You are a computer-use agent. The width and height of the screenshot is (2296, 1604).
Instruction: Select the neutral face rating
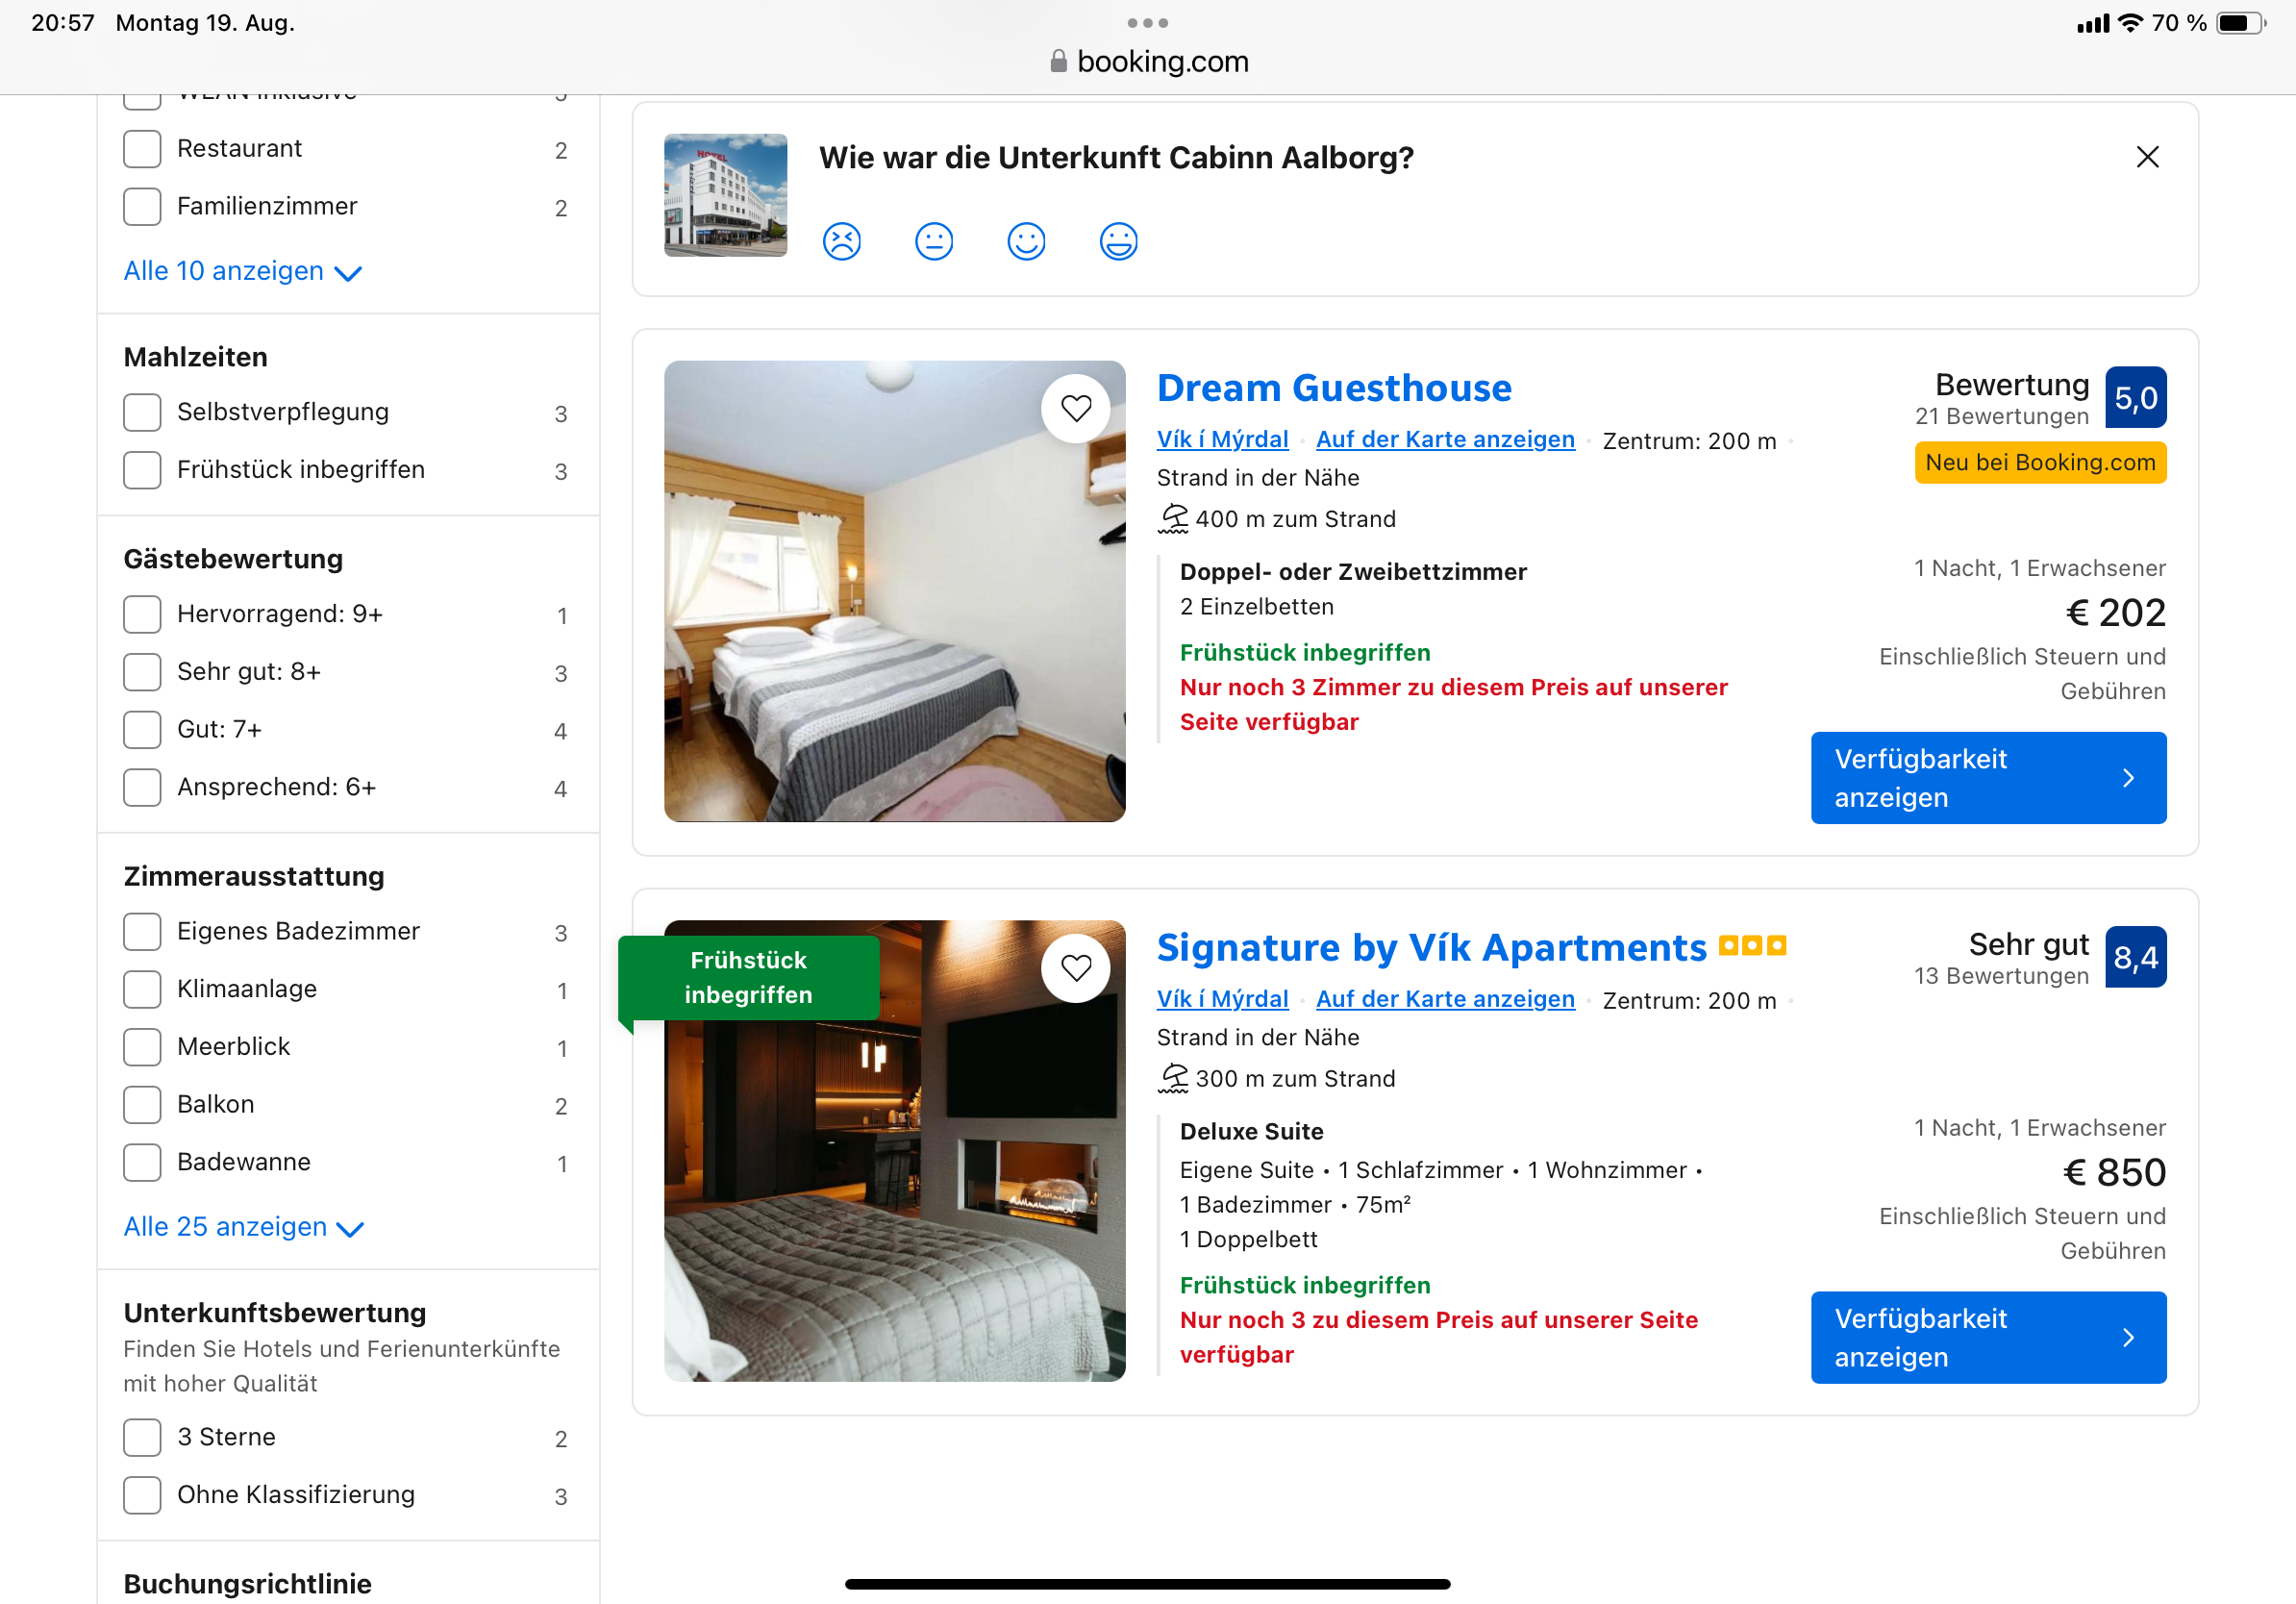pyautogui.click(x=934, y=241)
